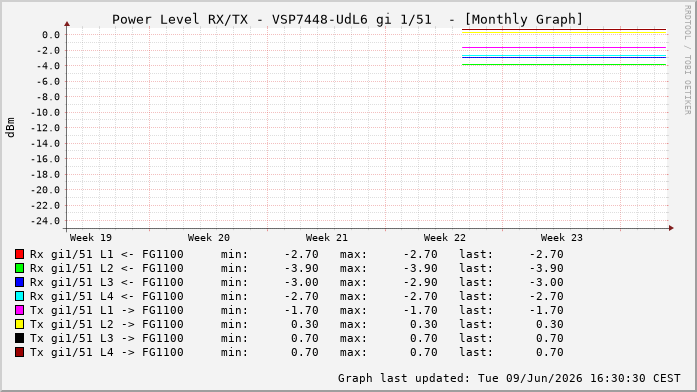Click the Week 23 axis label

click(x=561, y=238)
